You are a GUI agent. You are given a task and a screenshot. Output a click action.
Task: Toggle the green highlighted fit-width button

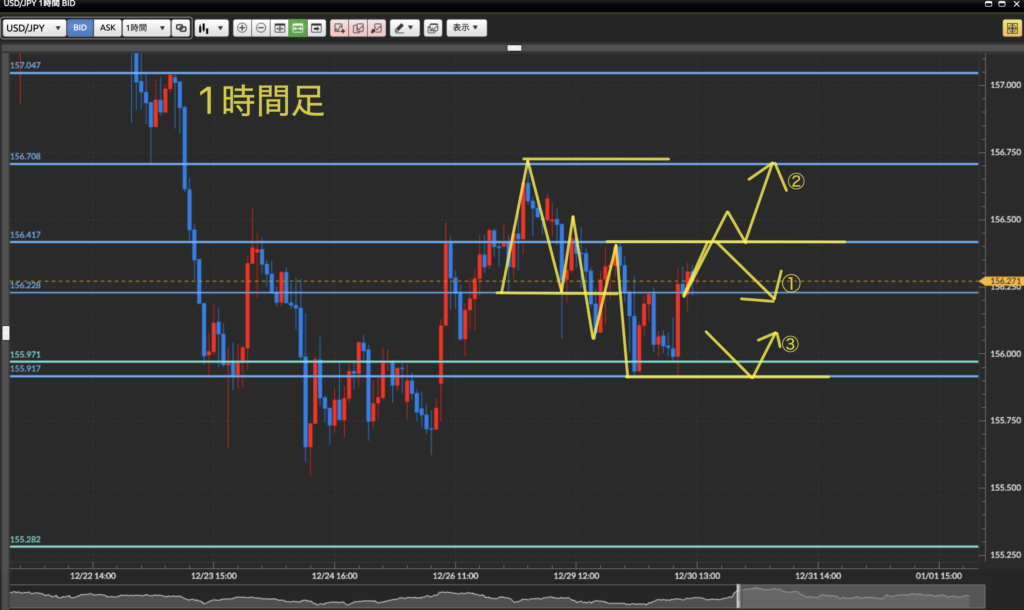(298, 28)
